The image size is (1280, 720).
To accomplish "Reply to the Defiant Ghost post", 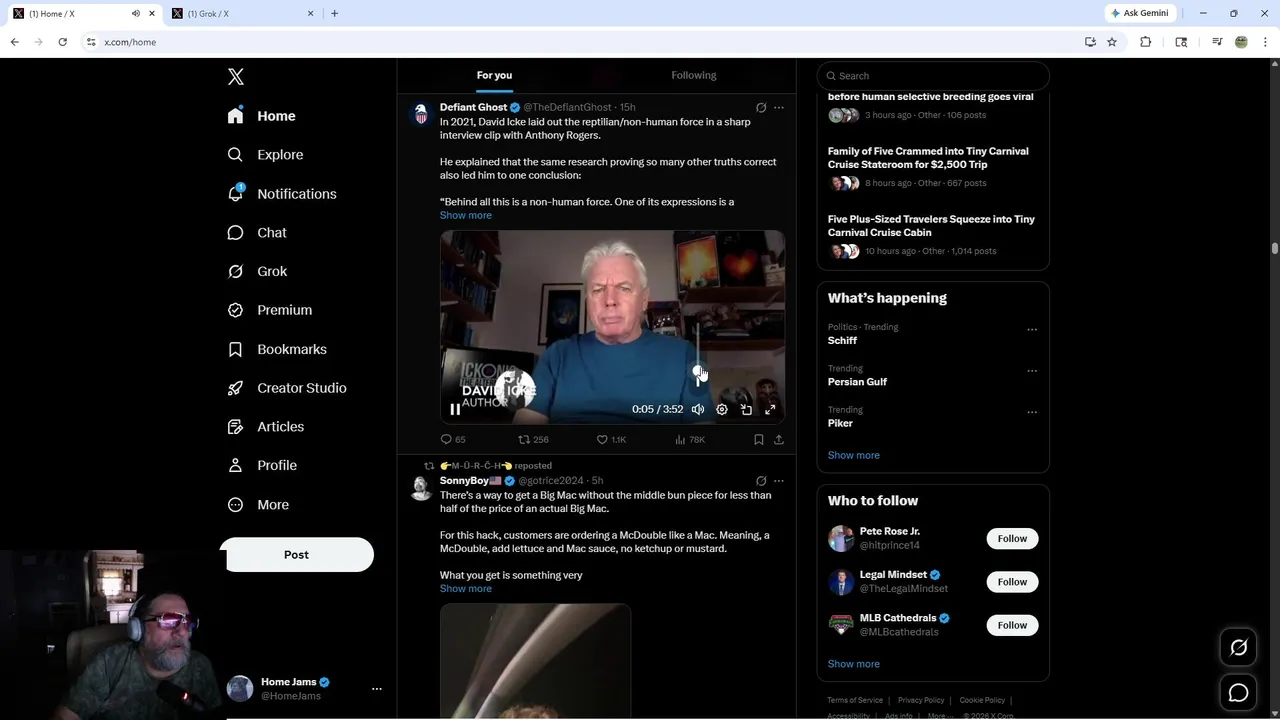I will (x=453, y=439).
